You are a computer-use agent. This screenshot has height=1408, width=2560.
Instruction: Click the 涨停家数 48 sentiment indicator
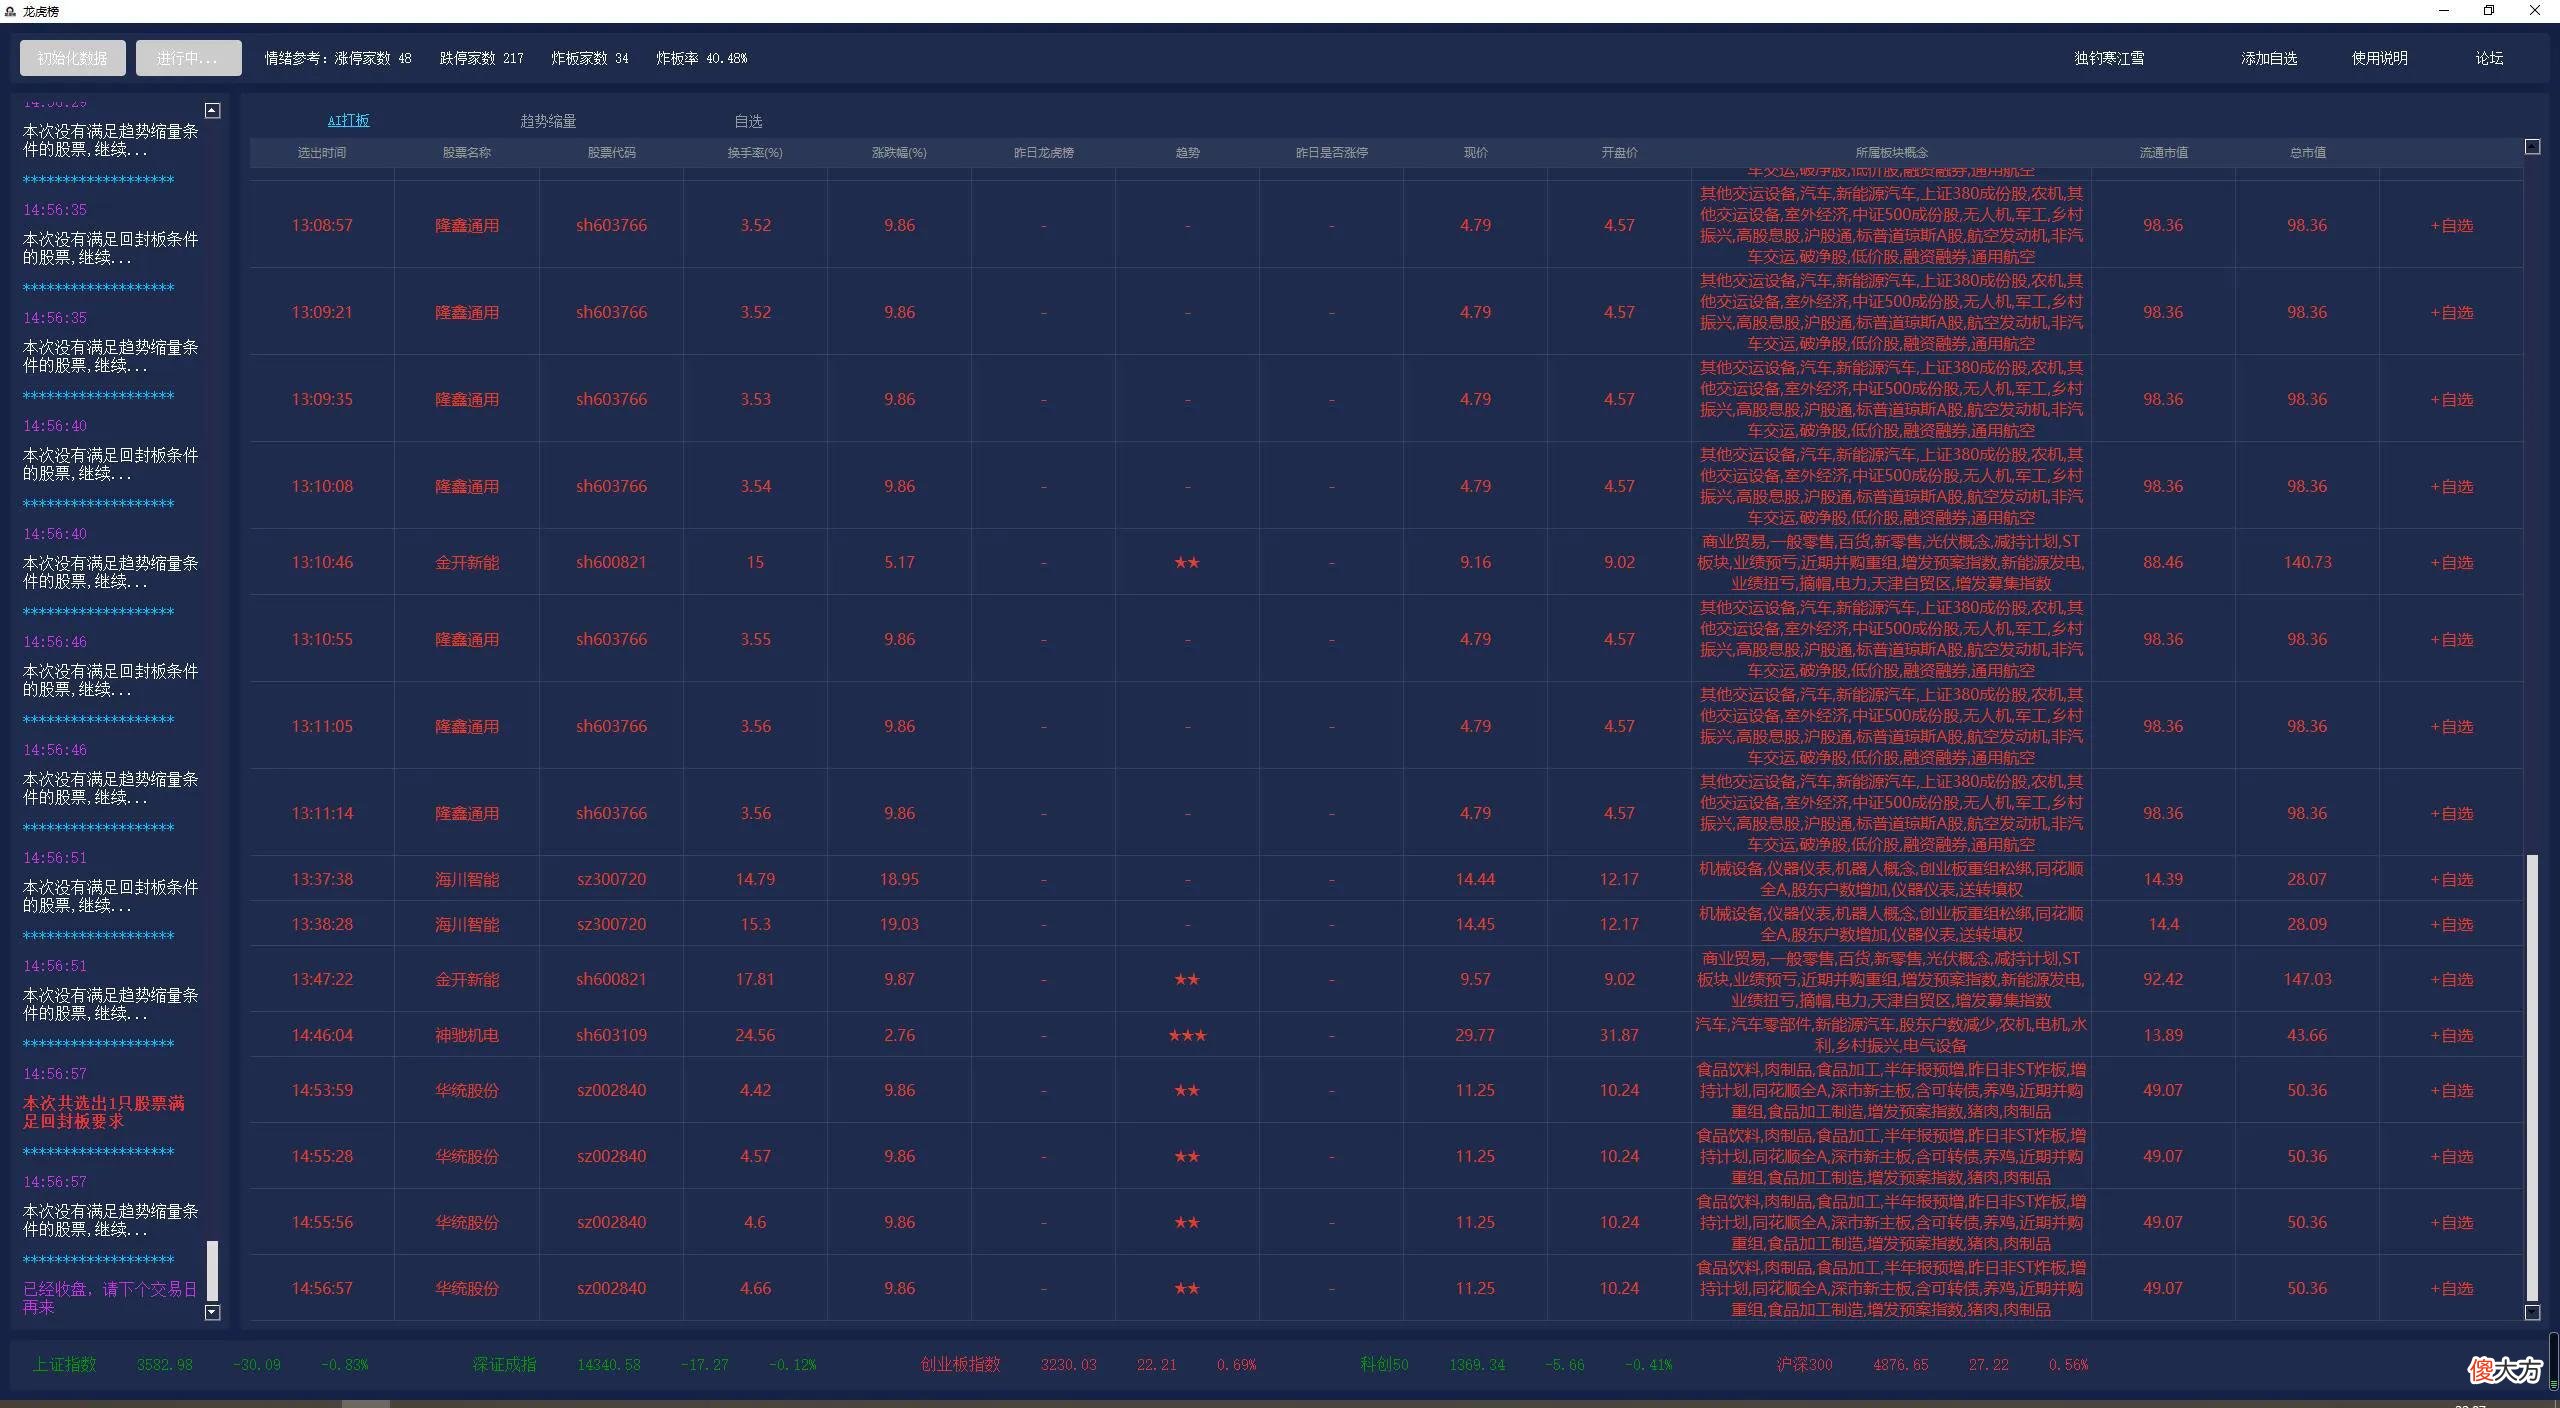pyautogui.click(x=372, y=58)
